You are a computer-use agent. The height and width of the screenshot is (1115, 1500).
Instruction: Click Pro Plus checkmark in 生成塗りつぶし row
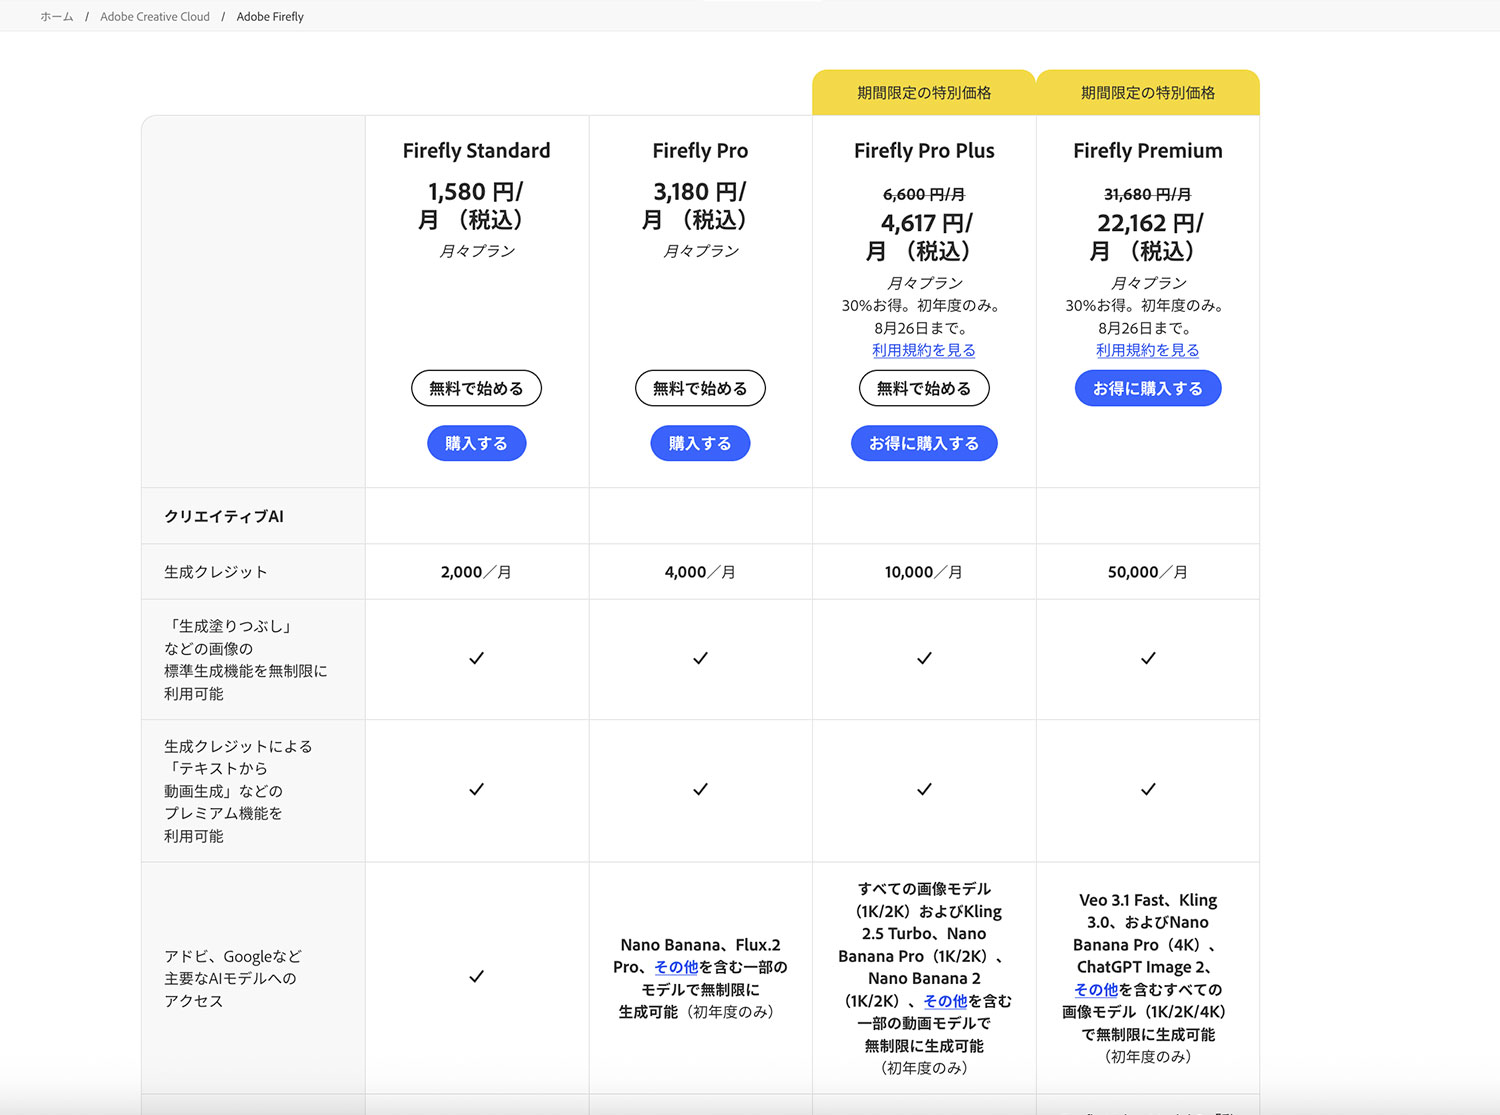924,658
